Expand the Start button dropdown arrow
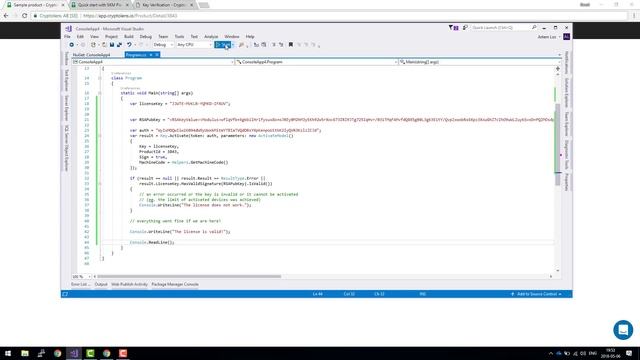The image size is (640, 360). pos(233,44)
